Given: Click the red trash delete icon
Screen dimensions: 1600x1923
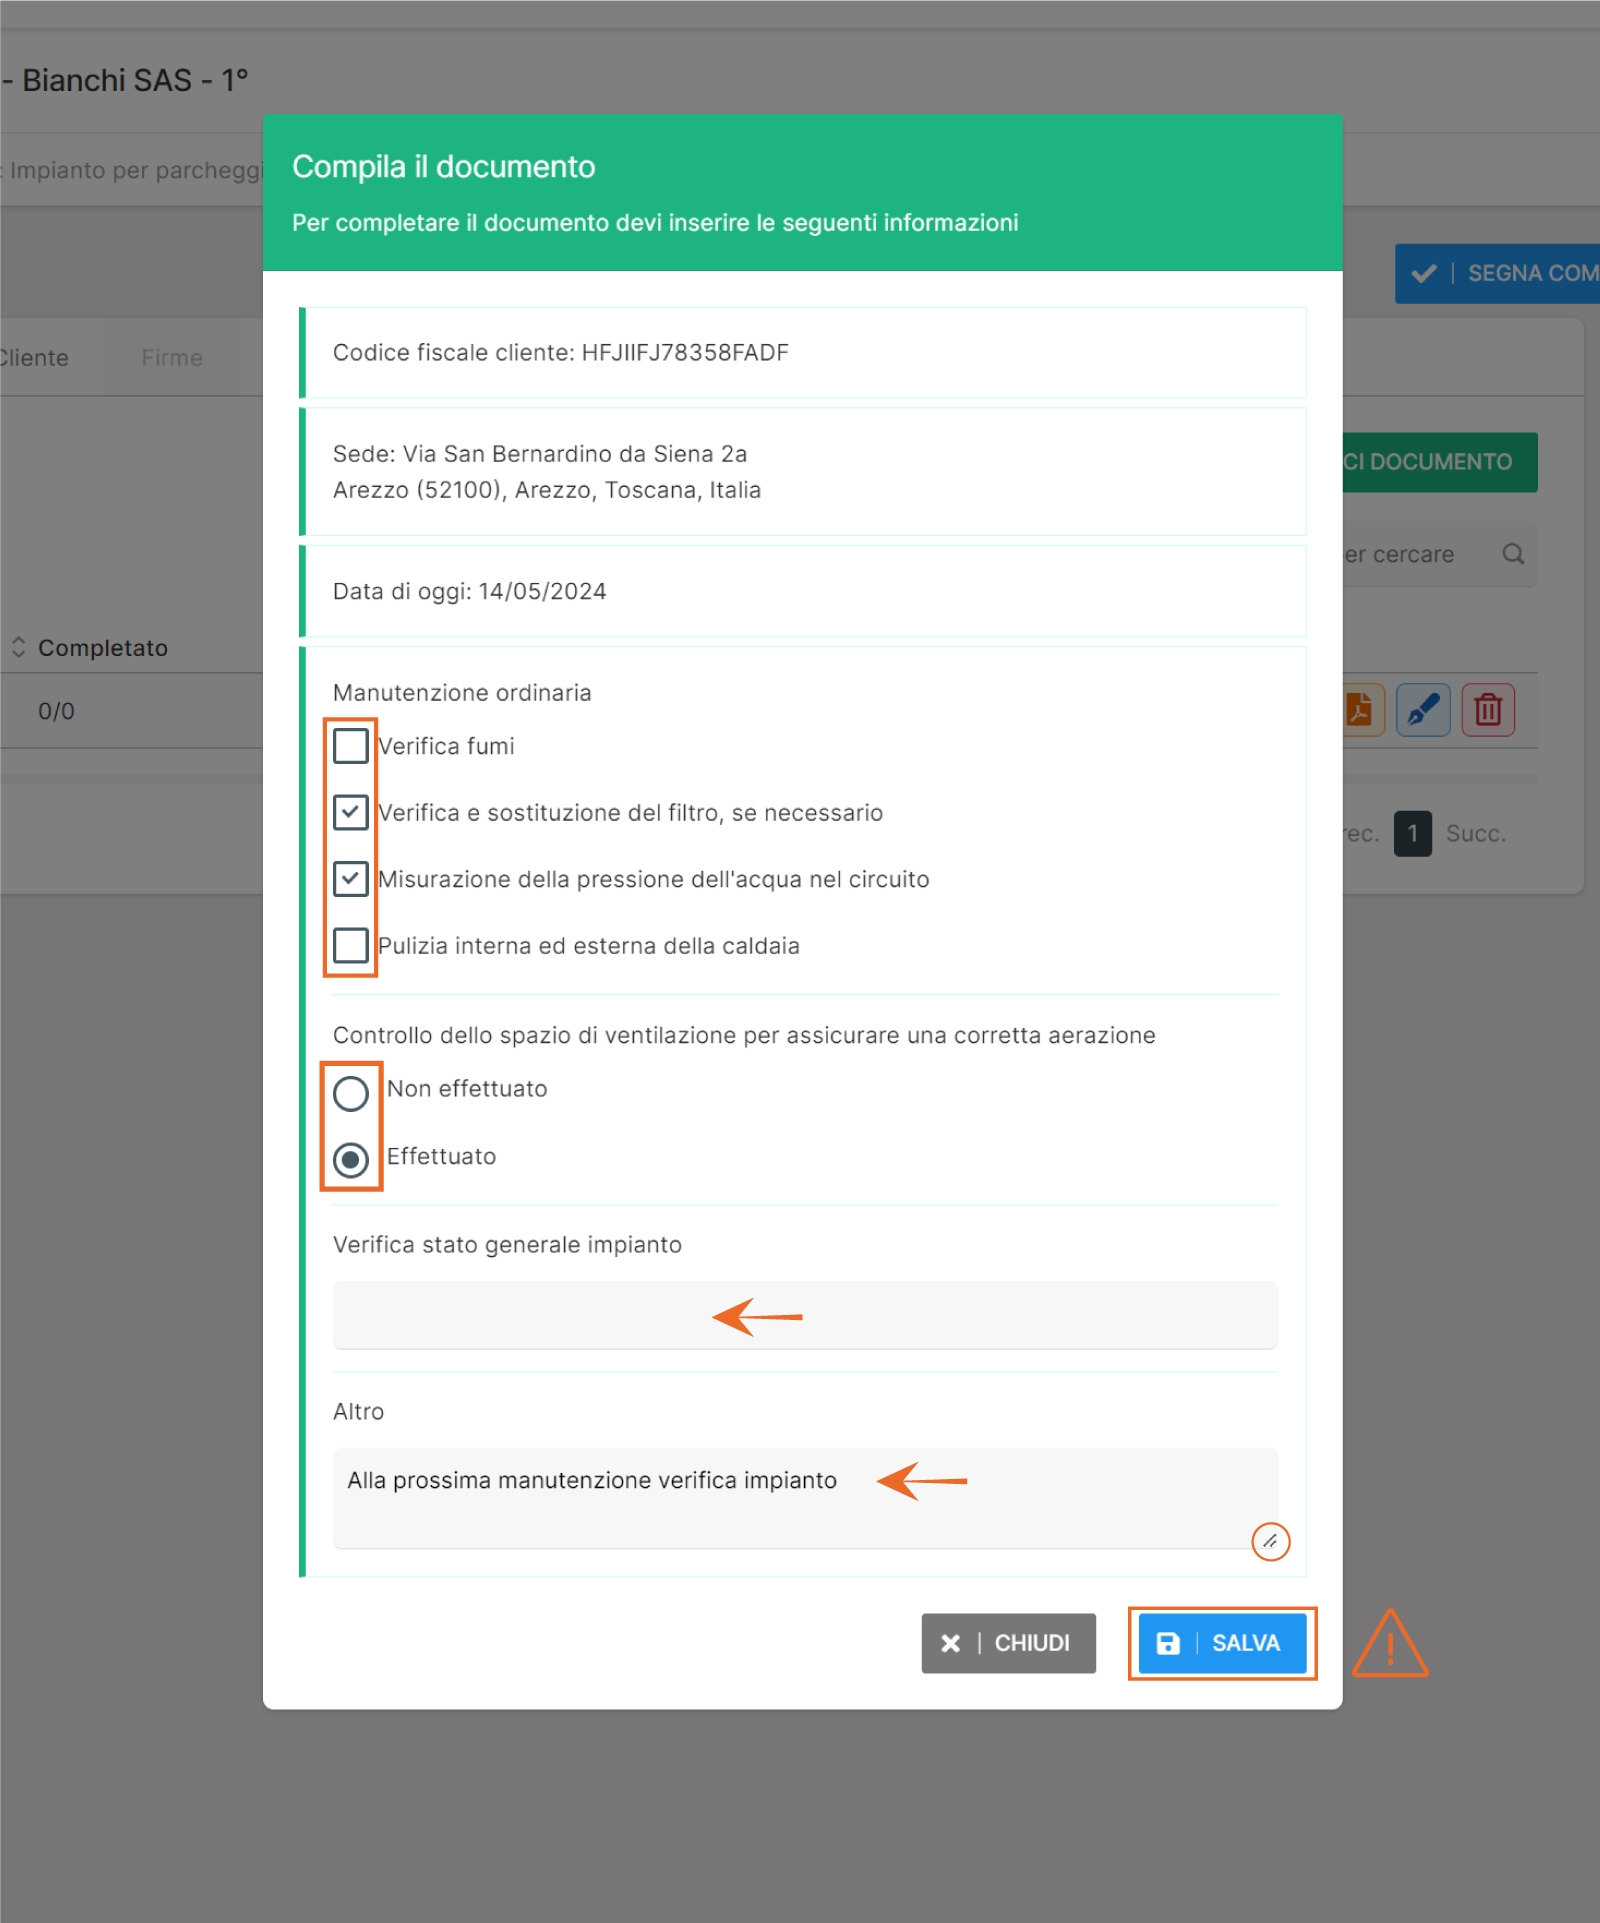Looking at the screenshot, I should [1488, 710].
